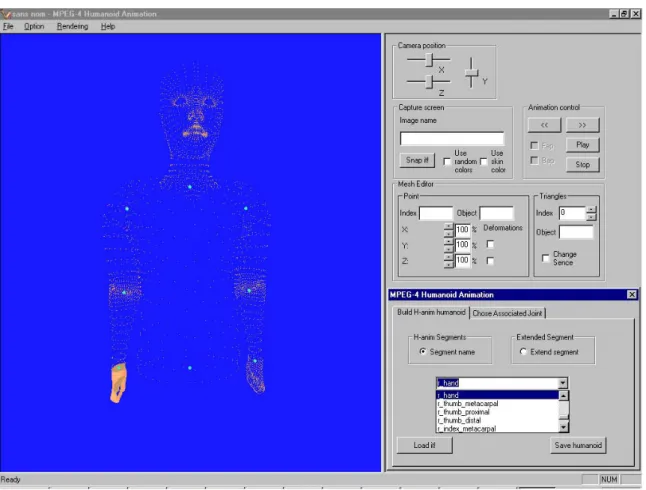The height and width of the screenshot is (490, 646).
Task: Click the camera X position slider
Action: click(x=428, y=60)
